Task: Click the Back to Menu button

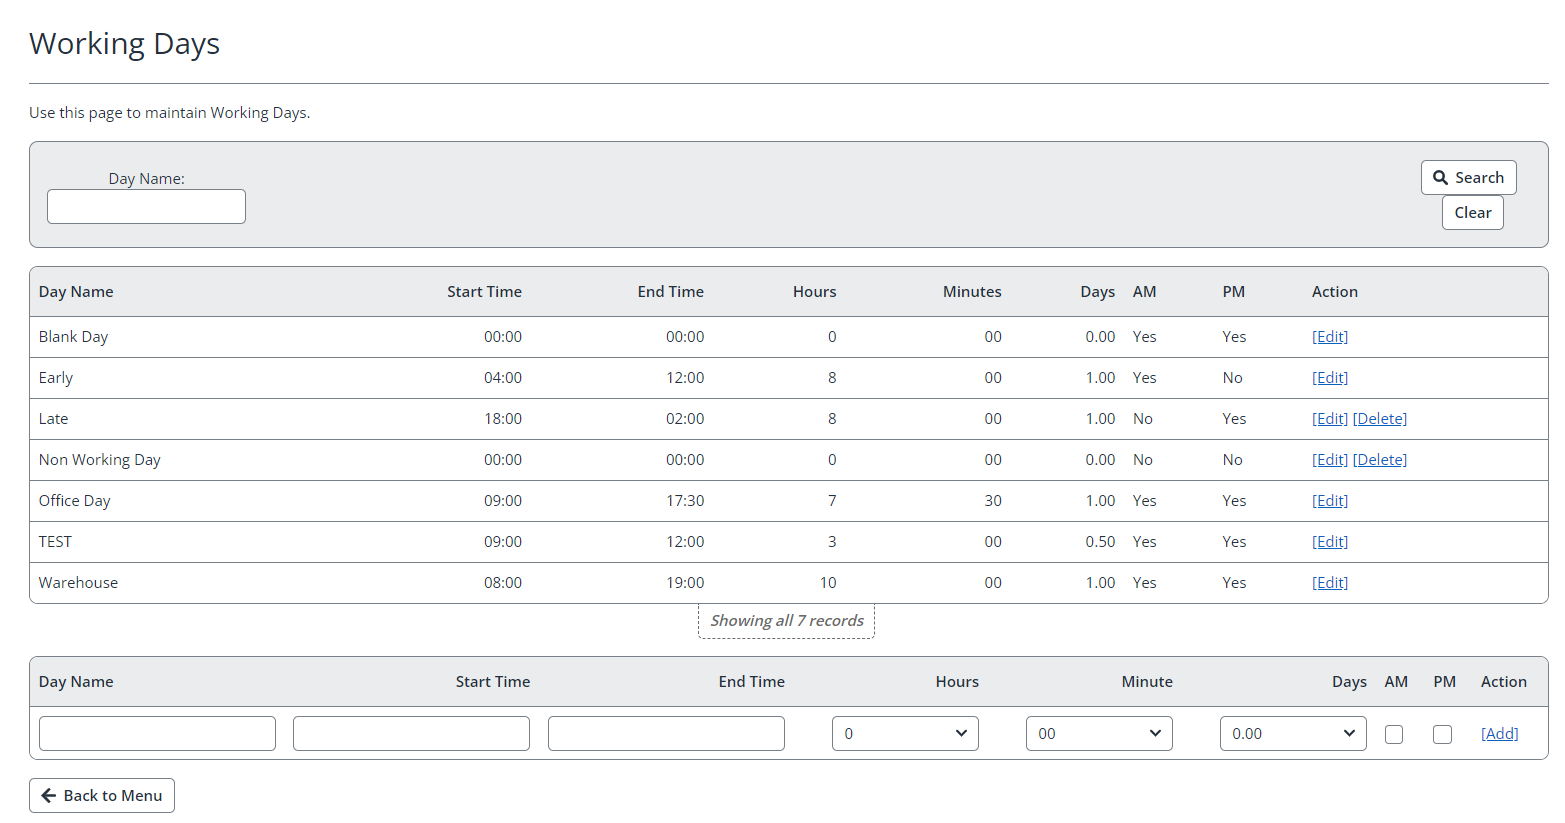Action: (x=102, y=796)
